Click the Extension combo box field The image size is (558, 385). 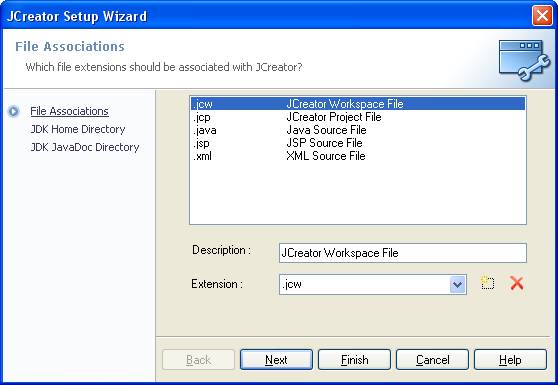point(373,284)
